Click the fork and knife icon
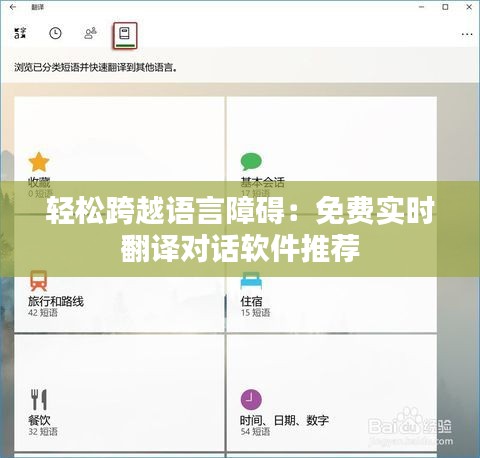Viewport: 480px width, 458px height. 39,399
